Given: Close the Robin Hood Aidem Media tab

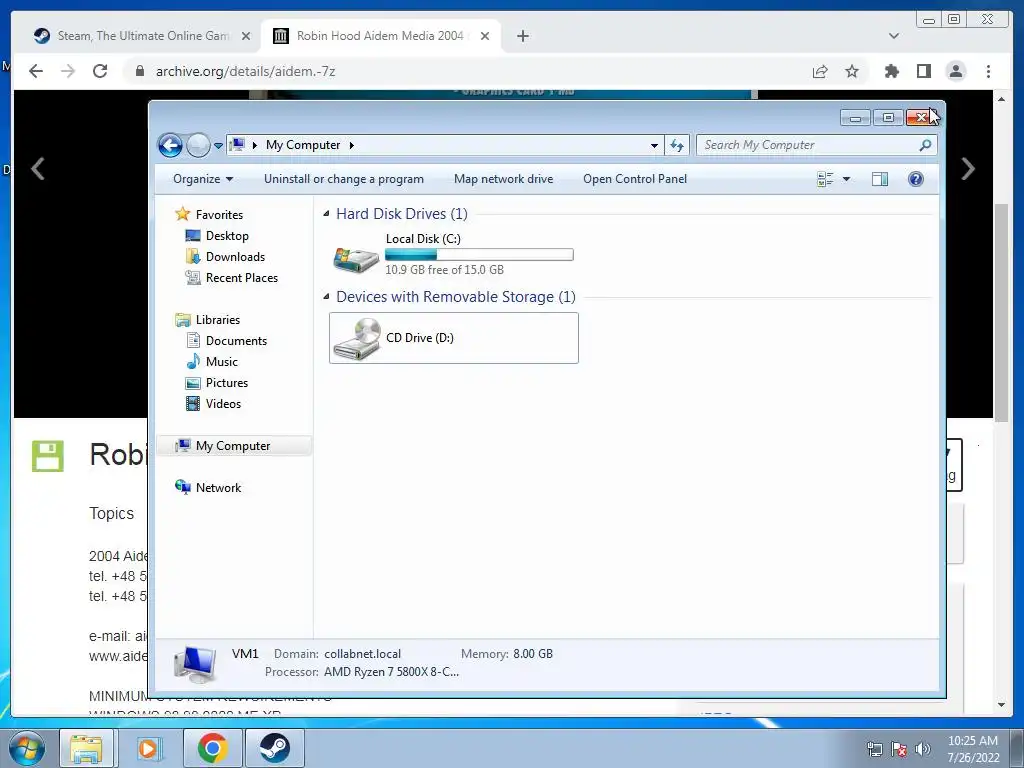Looking at the screenshot, I should [x=485, y=36].
